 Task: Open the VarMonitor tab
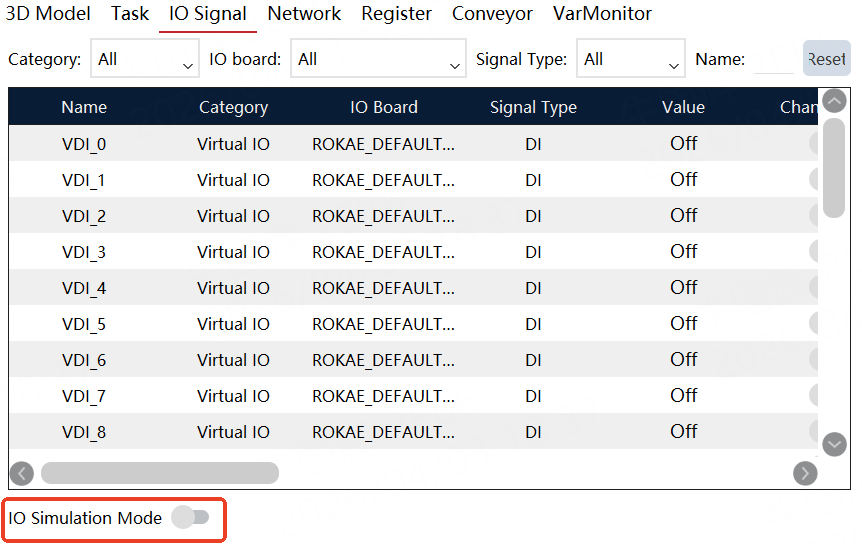pyautogui.click(x=602, y=14)
